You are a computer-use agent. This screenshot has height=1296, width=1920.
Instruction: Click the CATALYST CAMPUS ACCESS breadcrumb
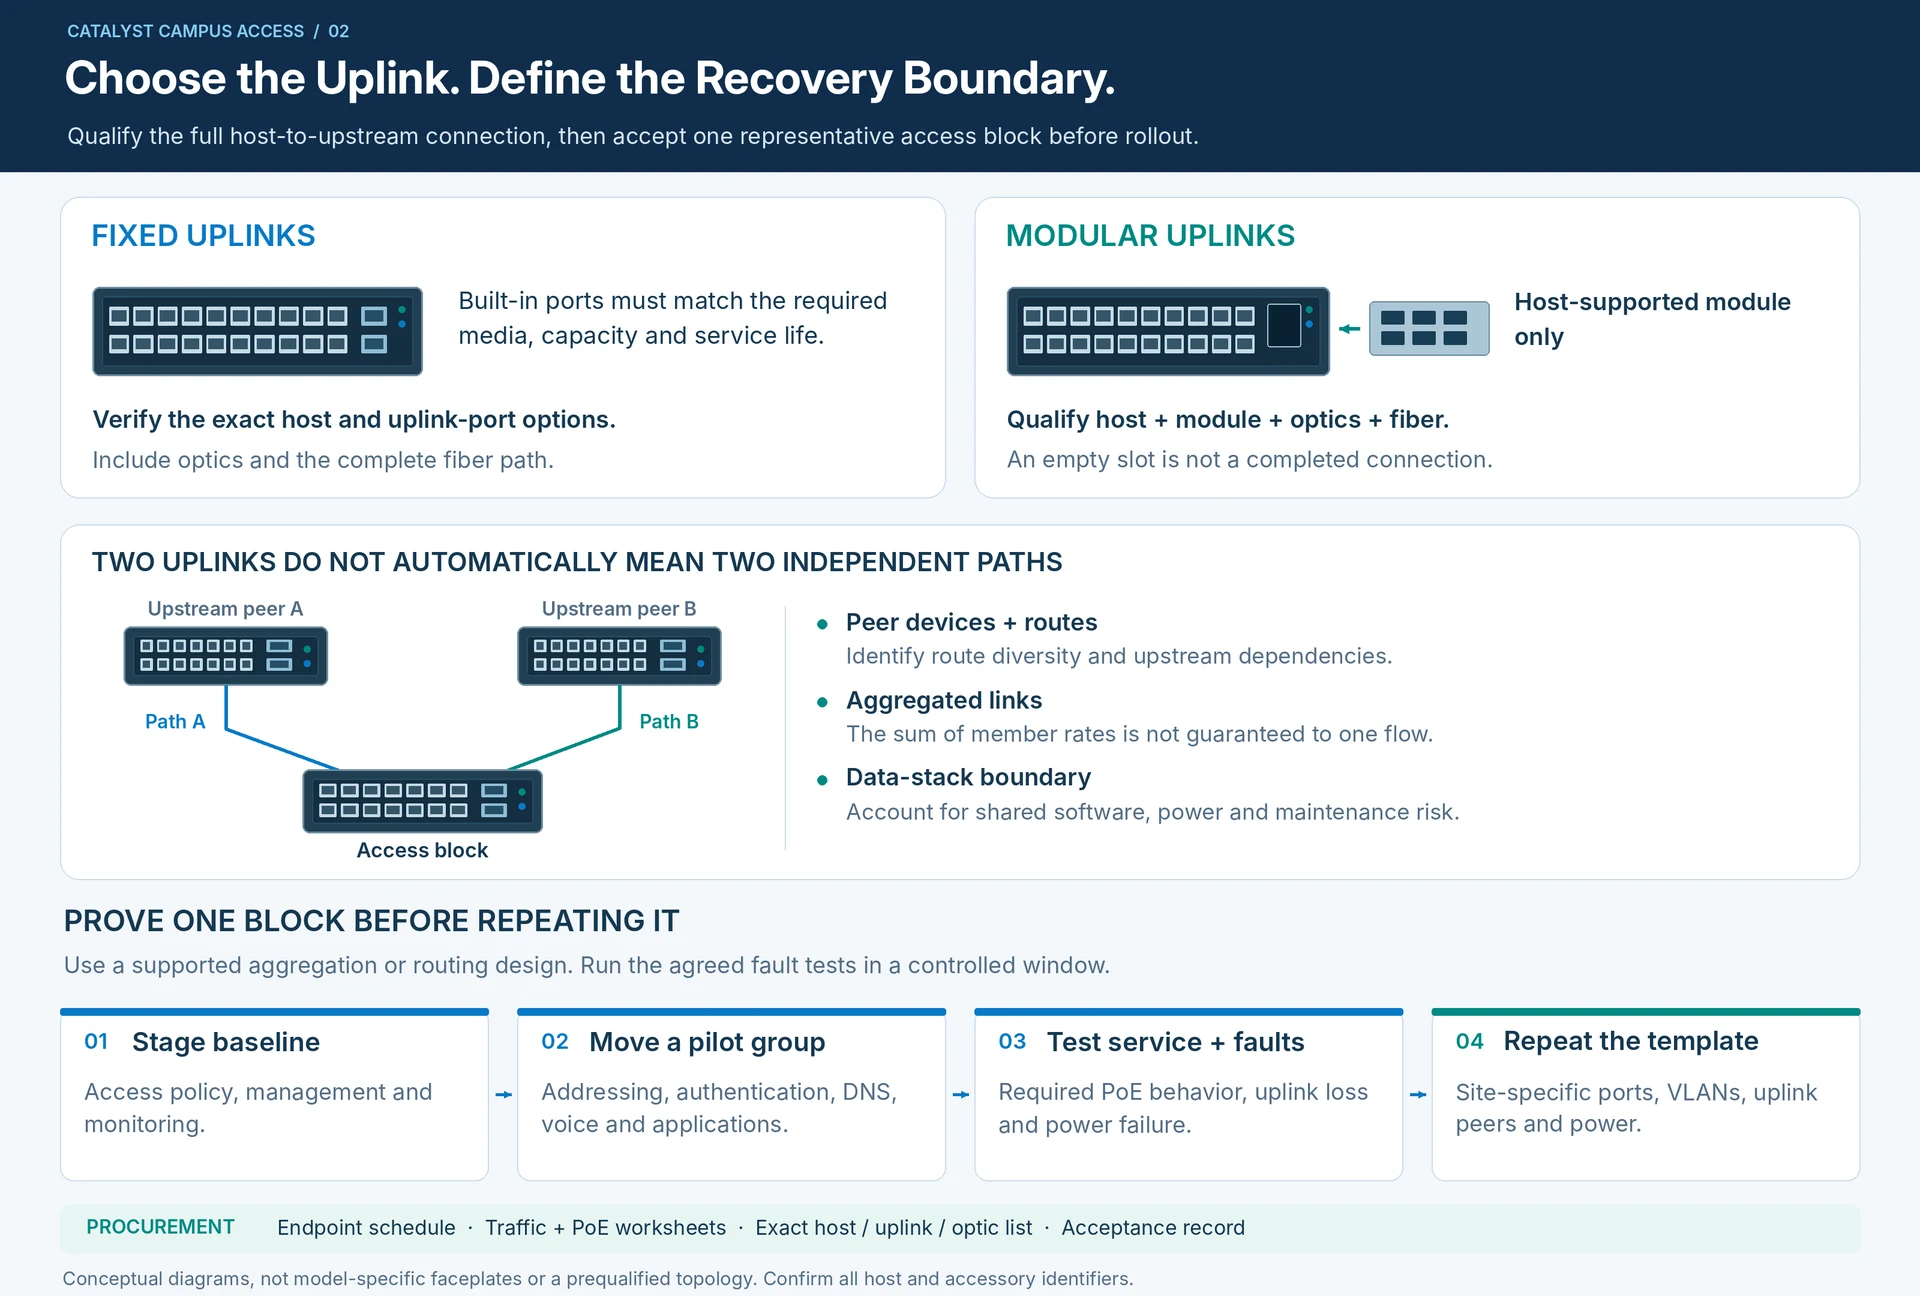[185, 31]
